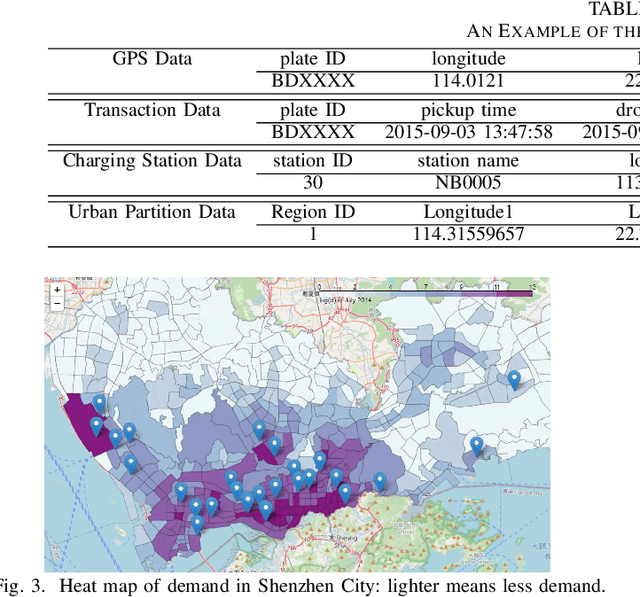The height and width of the screenshot is (597, 640).
Task: Click the station ID value '30'
Action: pos(313,182)
